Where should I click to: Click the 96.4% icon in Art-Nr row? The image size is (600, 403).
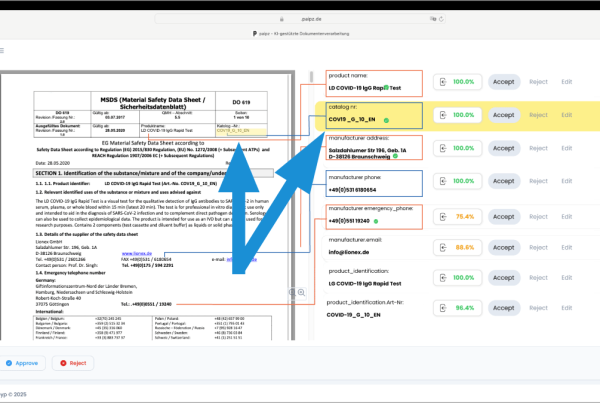pos(443,308)
